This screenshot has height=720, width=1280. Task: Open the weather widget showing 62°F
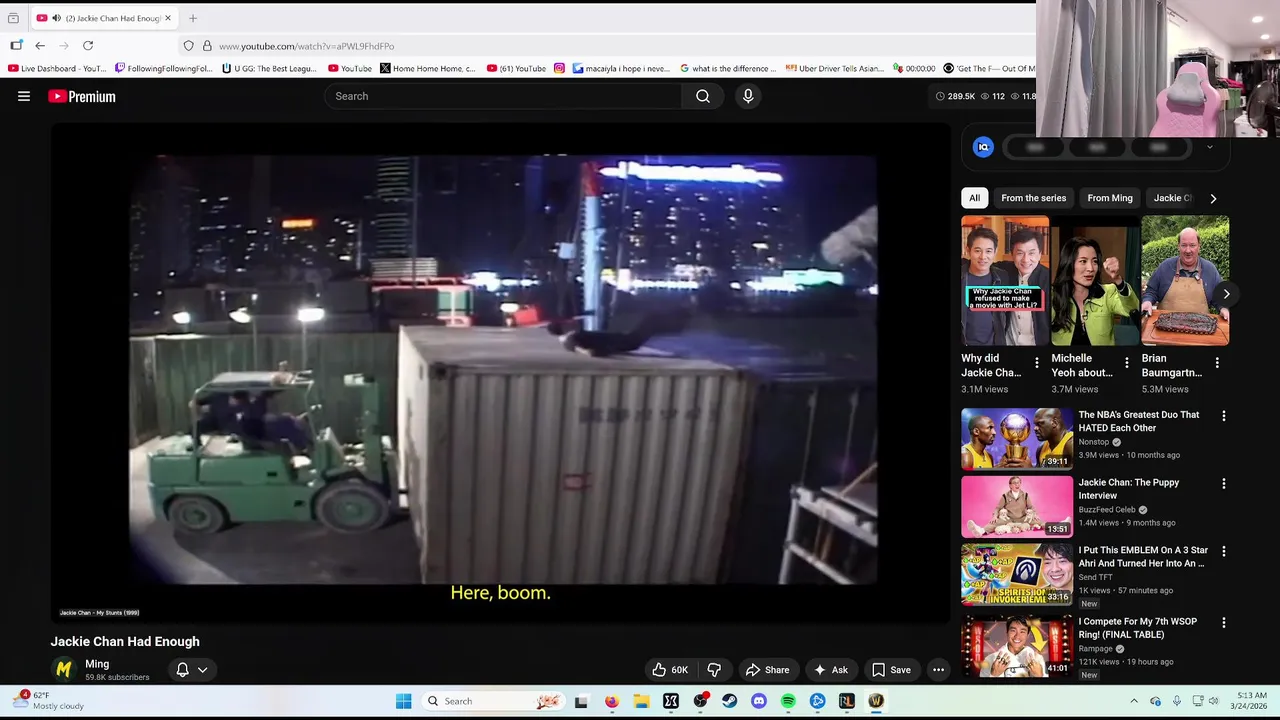pyautogui.click(x=49, y=700)
